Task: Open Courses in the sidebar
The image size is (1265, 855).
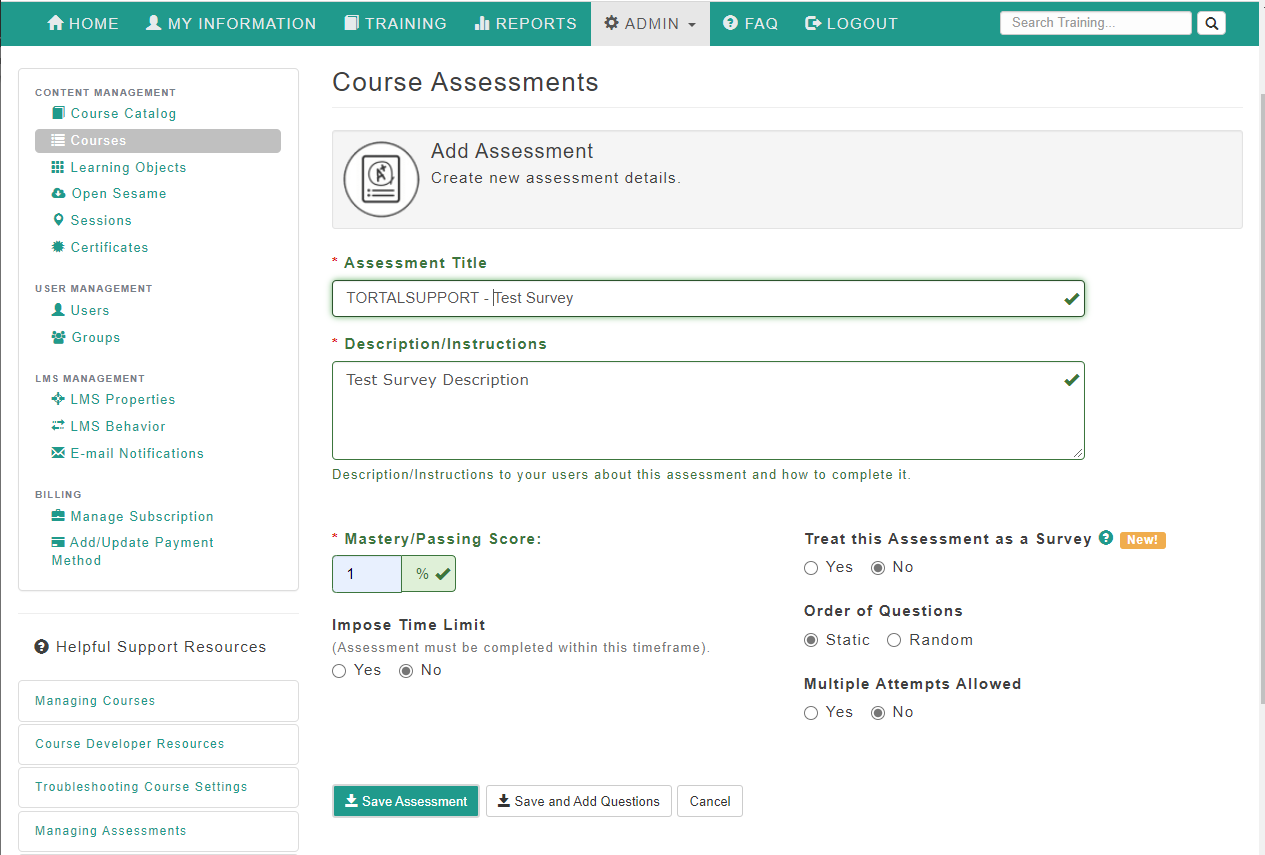Action: click(x=158, y=140)
